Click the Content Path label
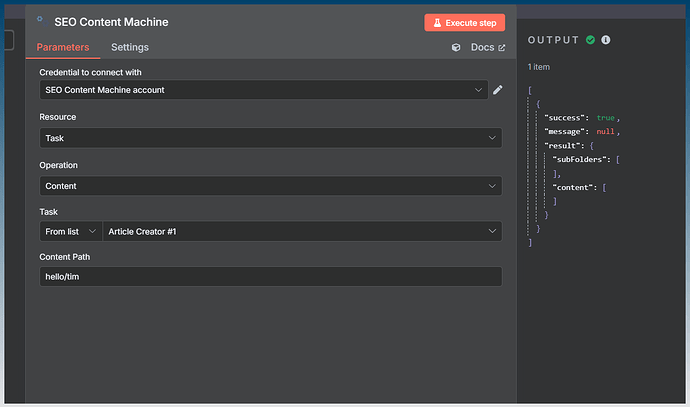Image resolution: width=690 pixels, height=407 pixels. [x=65, y=257]
